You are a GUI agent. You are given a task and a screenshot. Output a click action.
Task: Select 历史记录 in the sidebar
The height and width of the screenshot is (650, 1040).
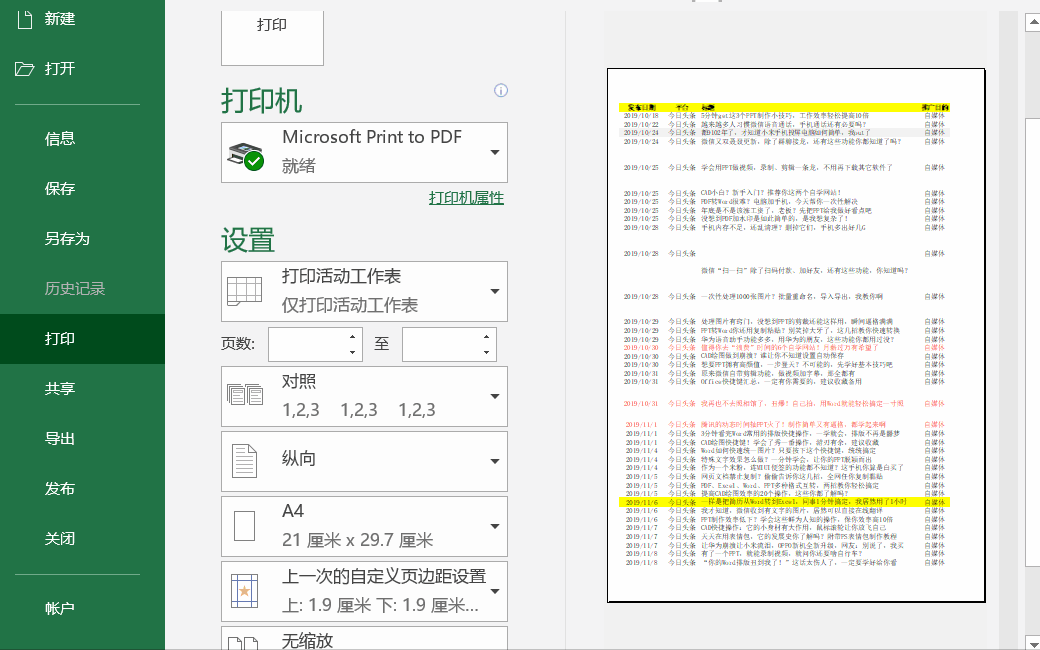pyautogui.click(x=82, y=289)
